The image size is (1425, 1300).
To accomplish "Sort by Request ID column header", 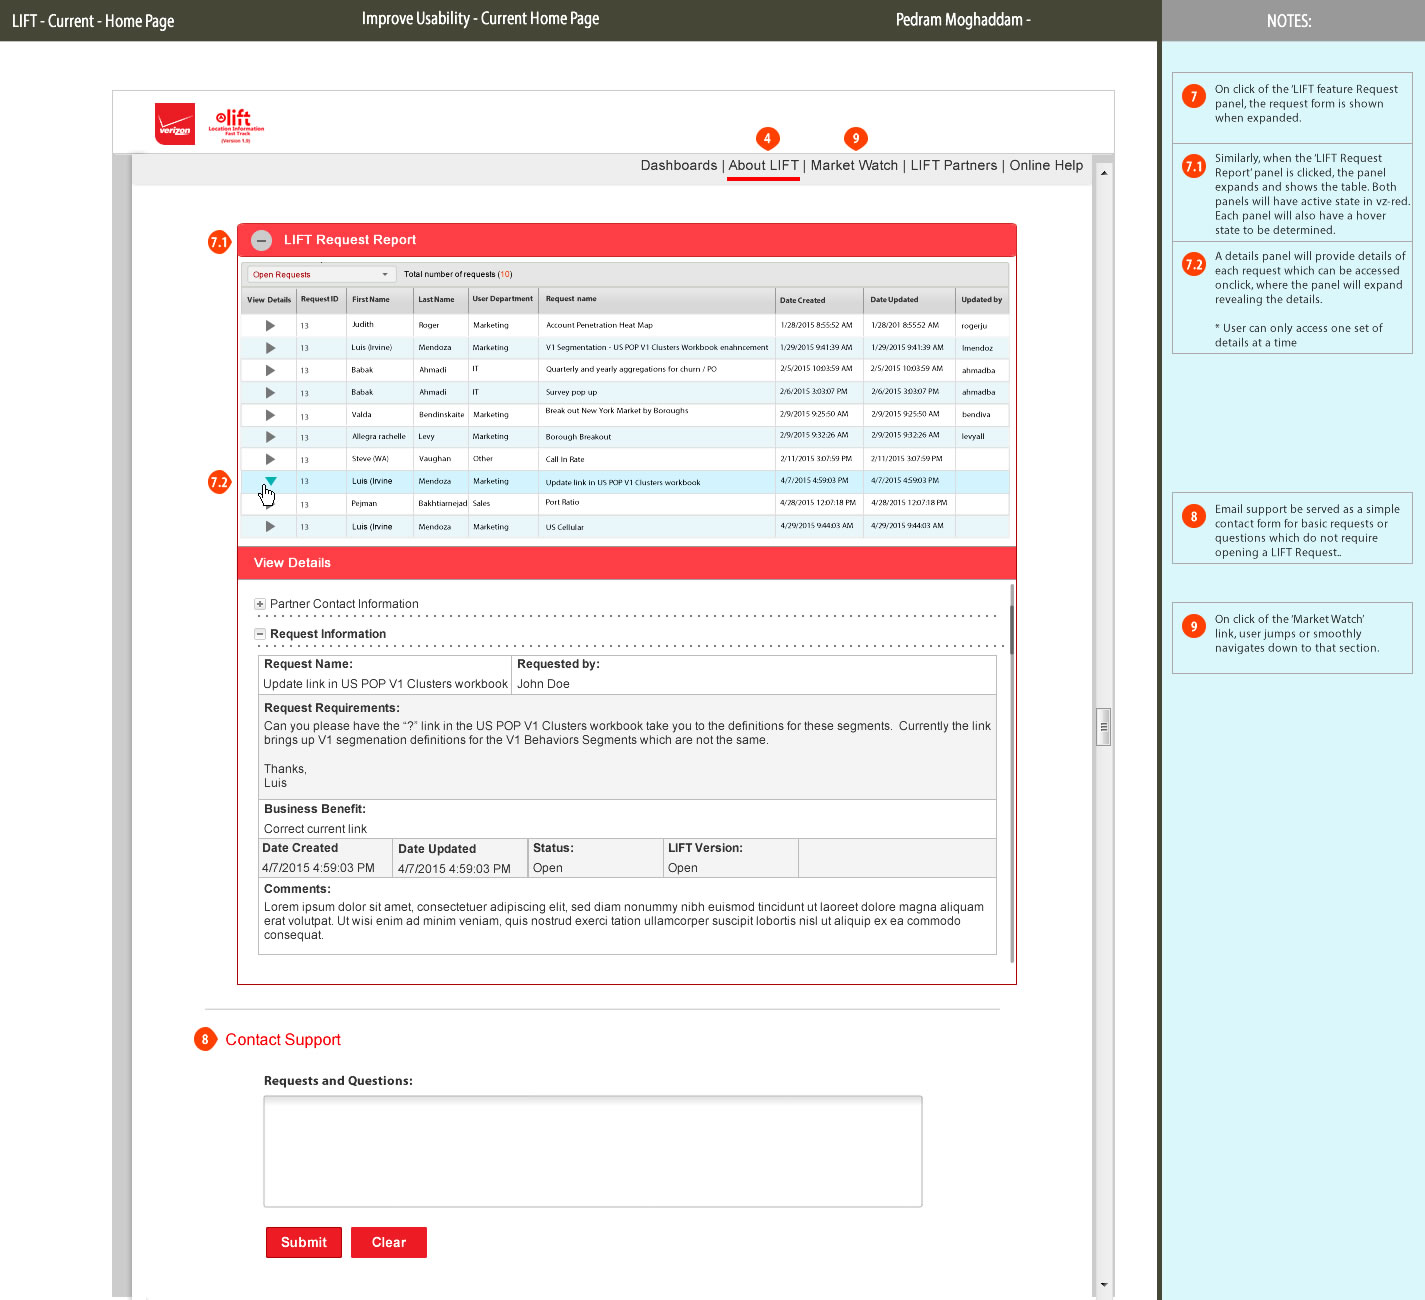I will point(320,299).
